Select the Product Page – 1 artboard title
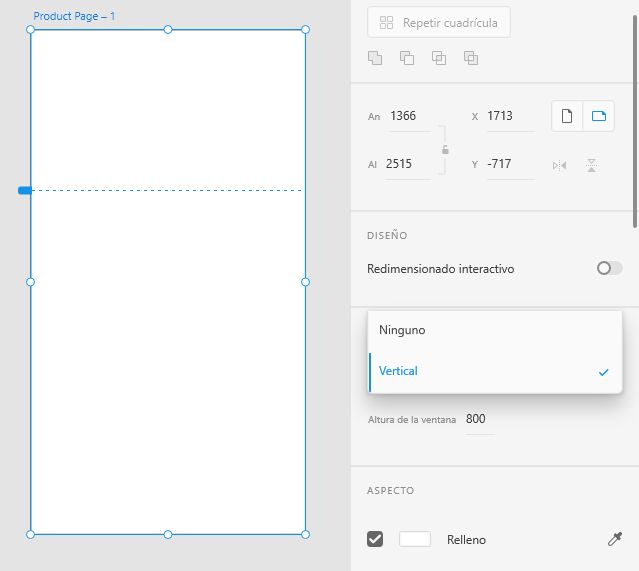The height and width of the screenshot is (571, 639). [74, 16]
